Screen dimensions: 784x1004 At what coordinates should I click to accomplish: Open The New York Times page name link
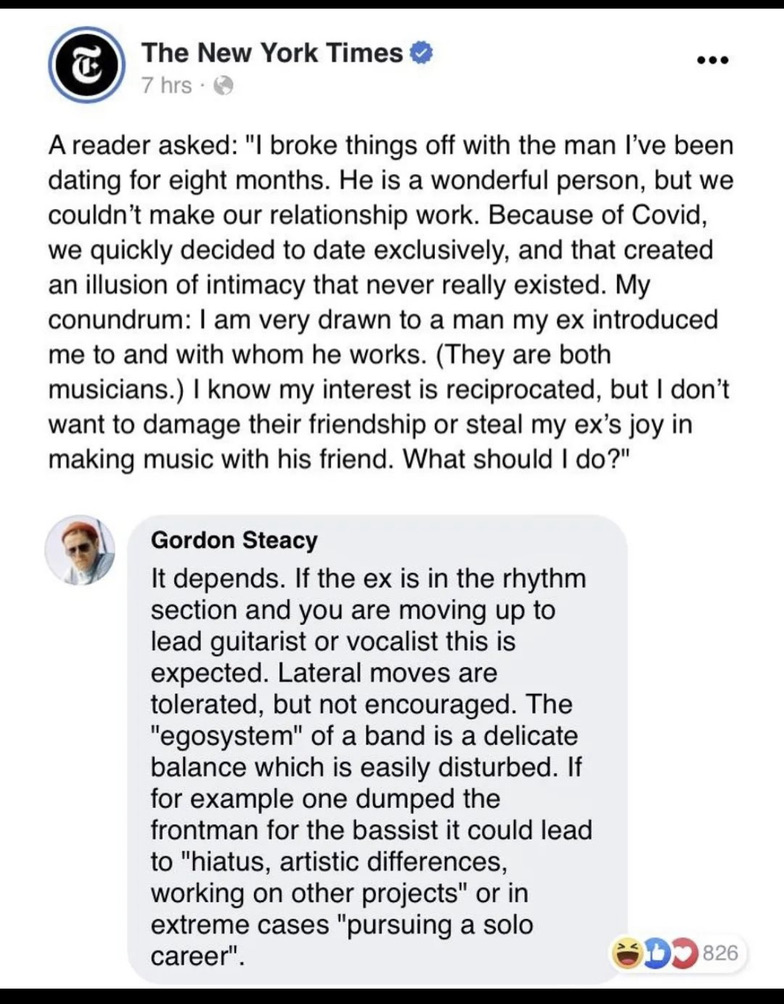coord(272,52)
